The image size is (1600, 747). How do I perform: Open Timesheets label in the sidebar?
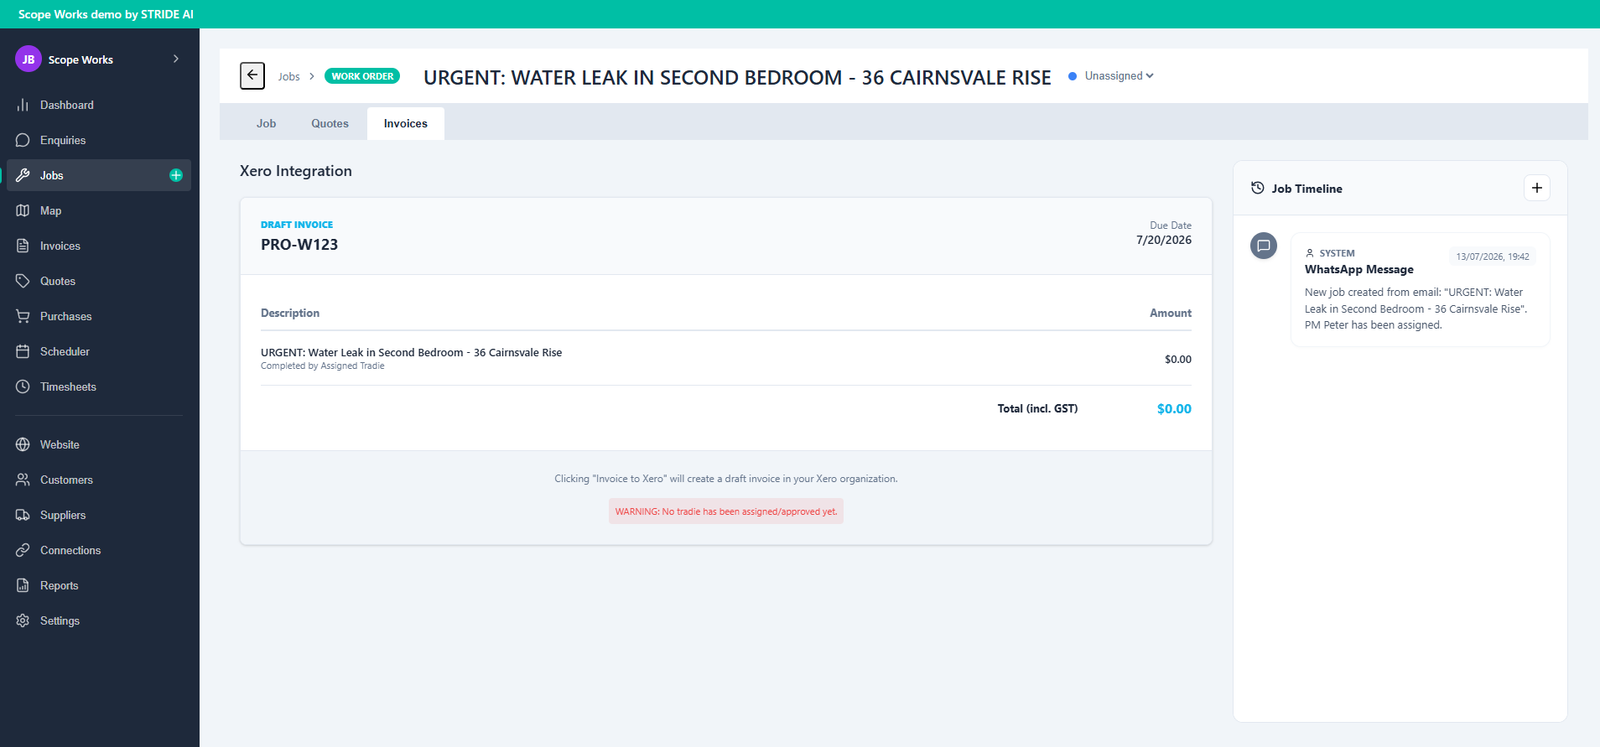(68, 387)
